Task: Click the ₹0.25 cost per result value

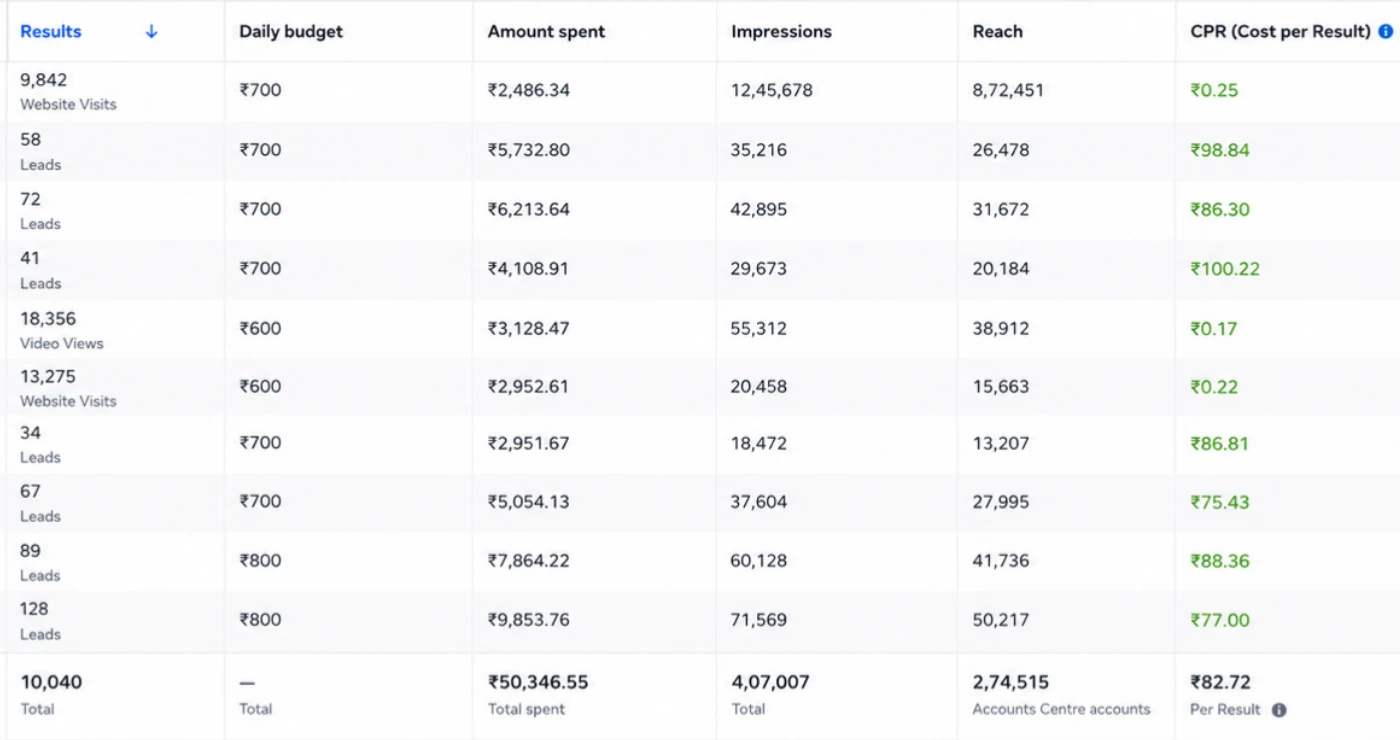Action: point(1214,90)
